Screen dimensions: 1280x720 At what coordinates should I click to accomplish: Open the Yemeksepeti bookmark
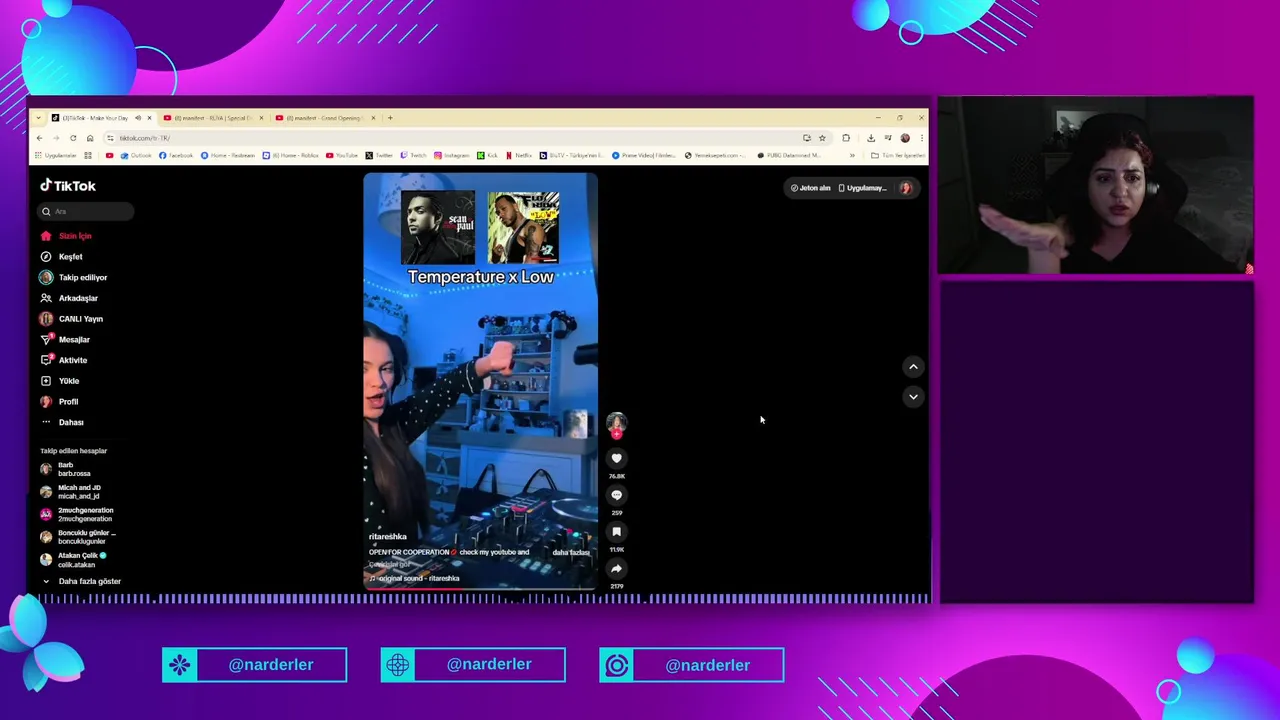pos(716,155)
